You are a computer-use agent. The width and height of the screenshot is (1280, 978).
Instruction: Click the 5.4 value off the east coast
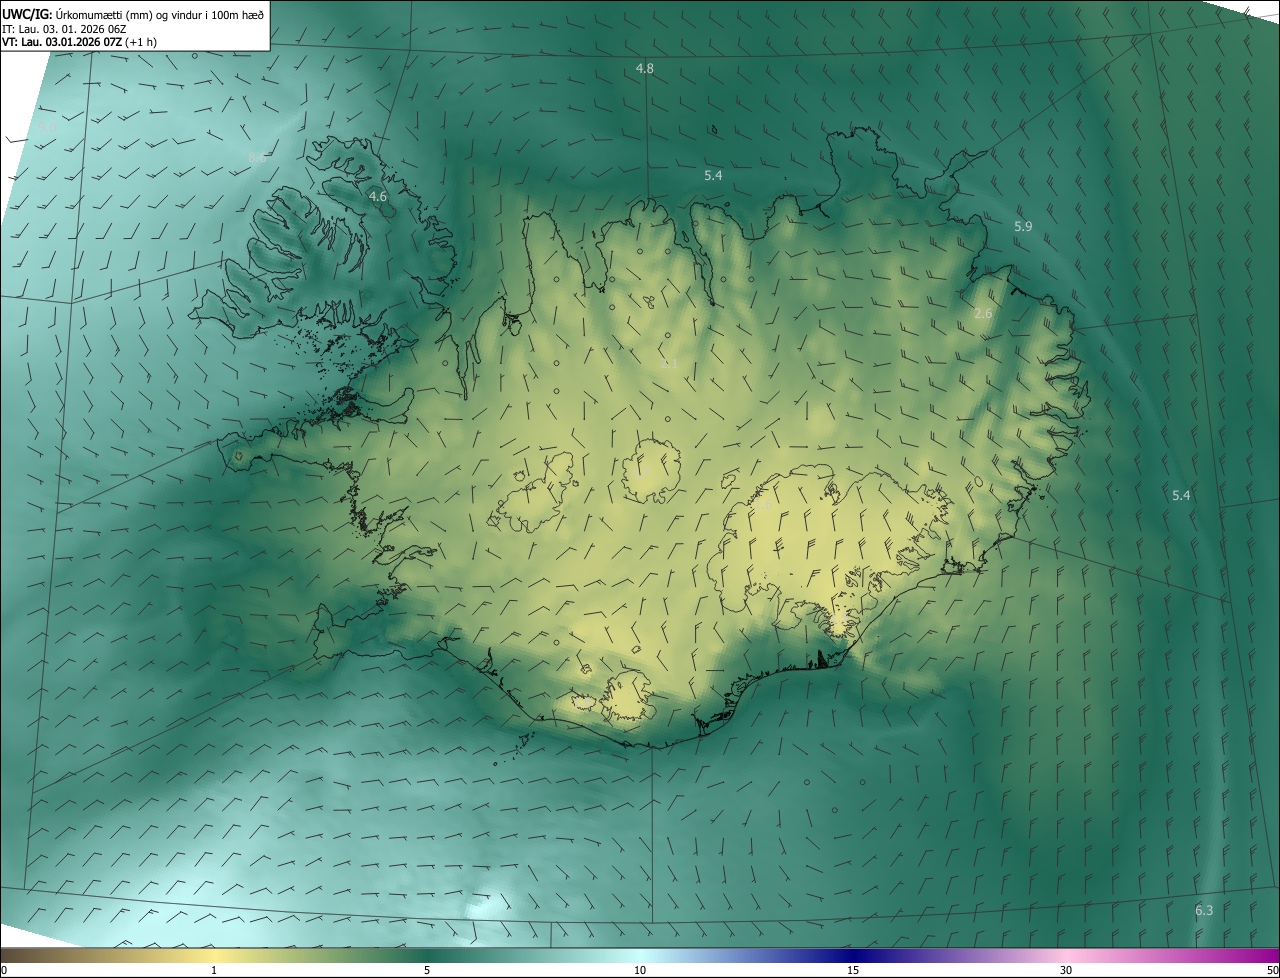pos(1181,496)
